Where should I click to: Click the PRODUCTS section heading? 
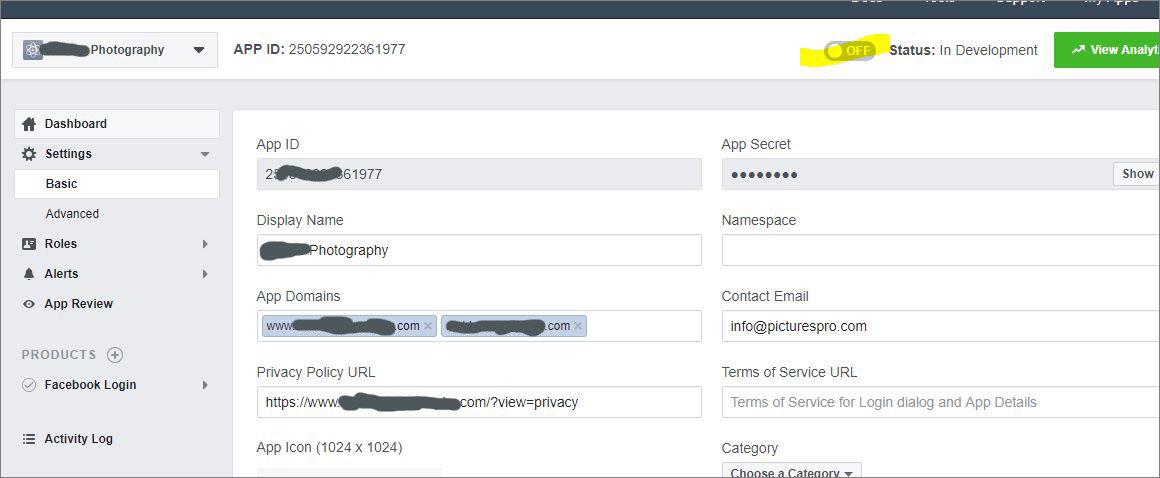coord(59,354)
